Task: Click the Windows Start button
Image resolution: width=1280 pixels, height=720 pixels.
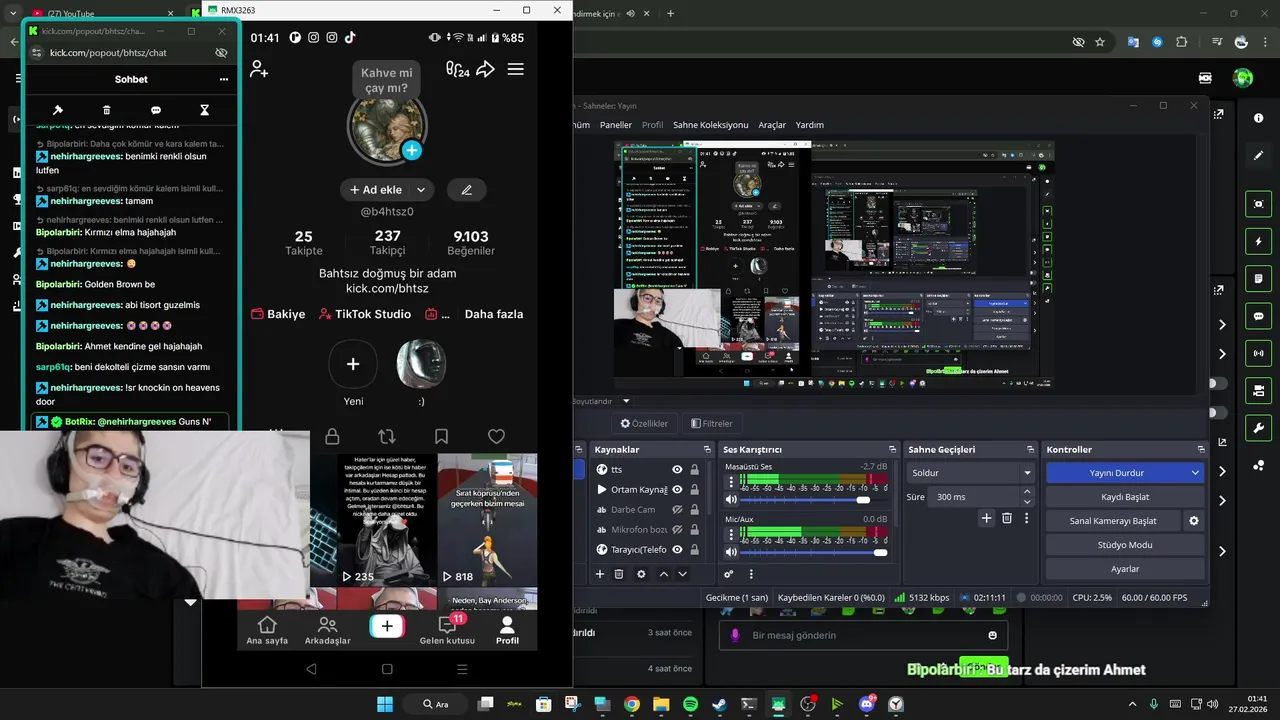Action: pos(385,704)
